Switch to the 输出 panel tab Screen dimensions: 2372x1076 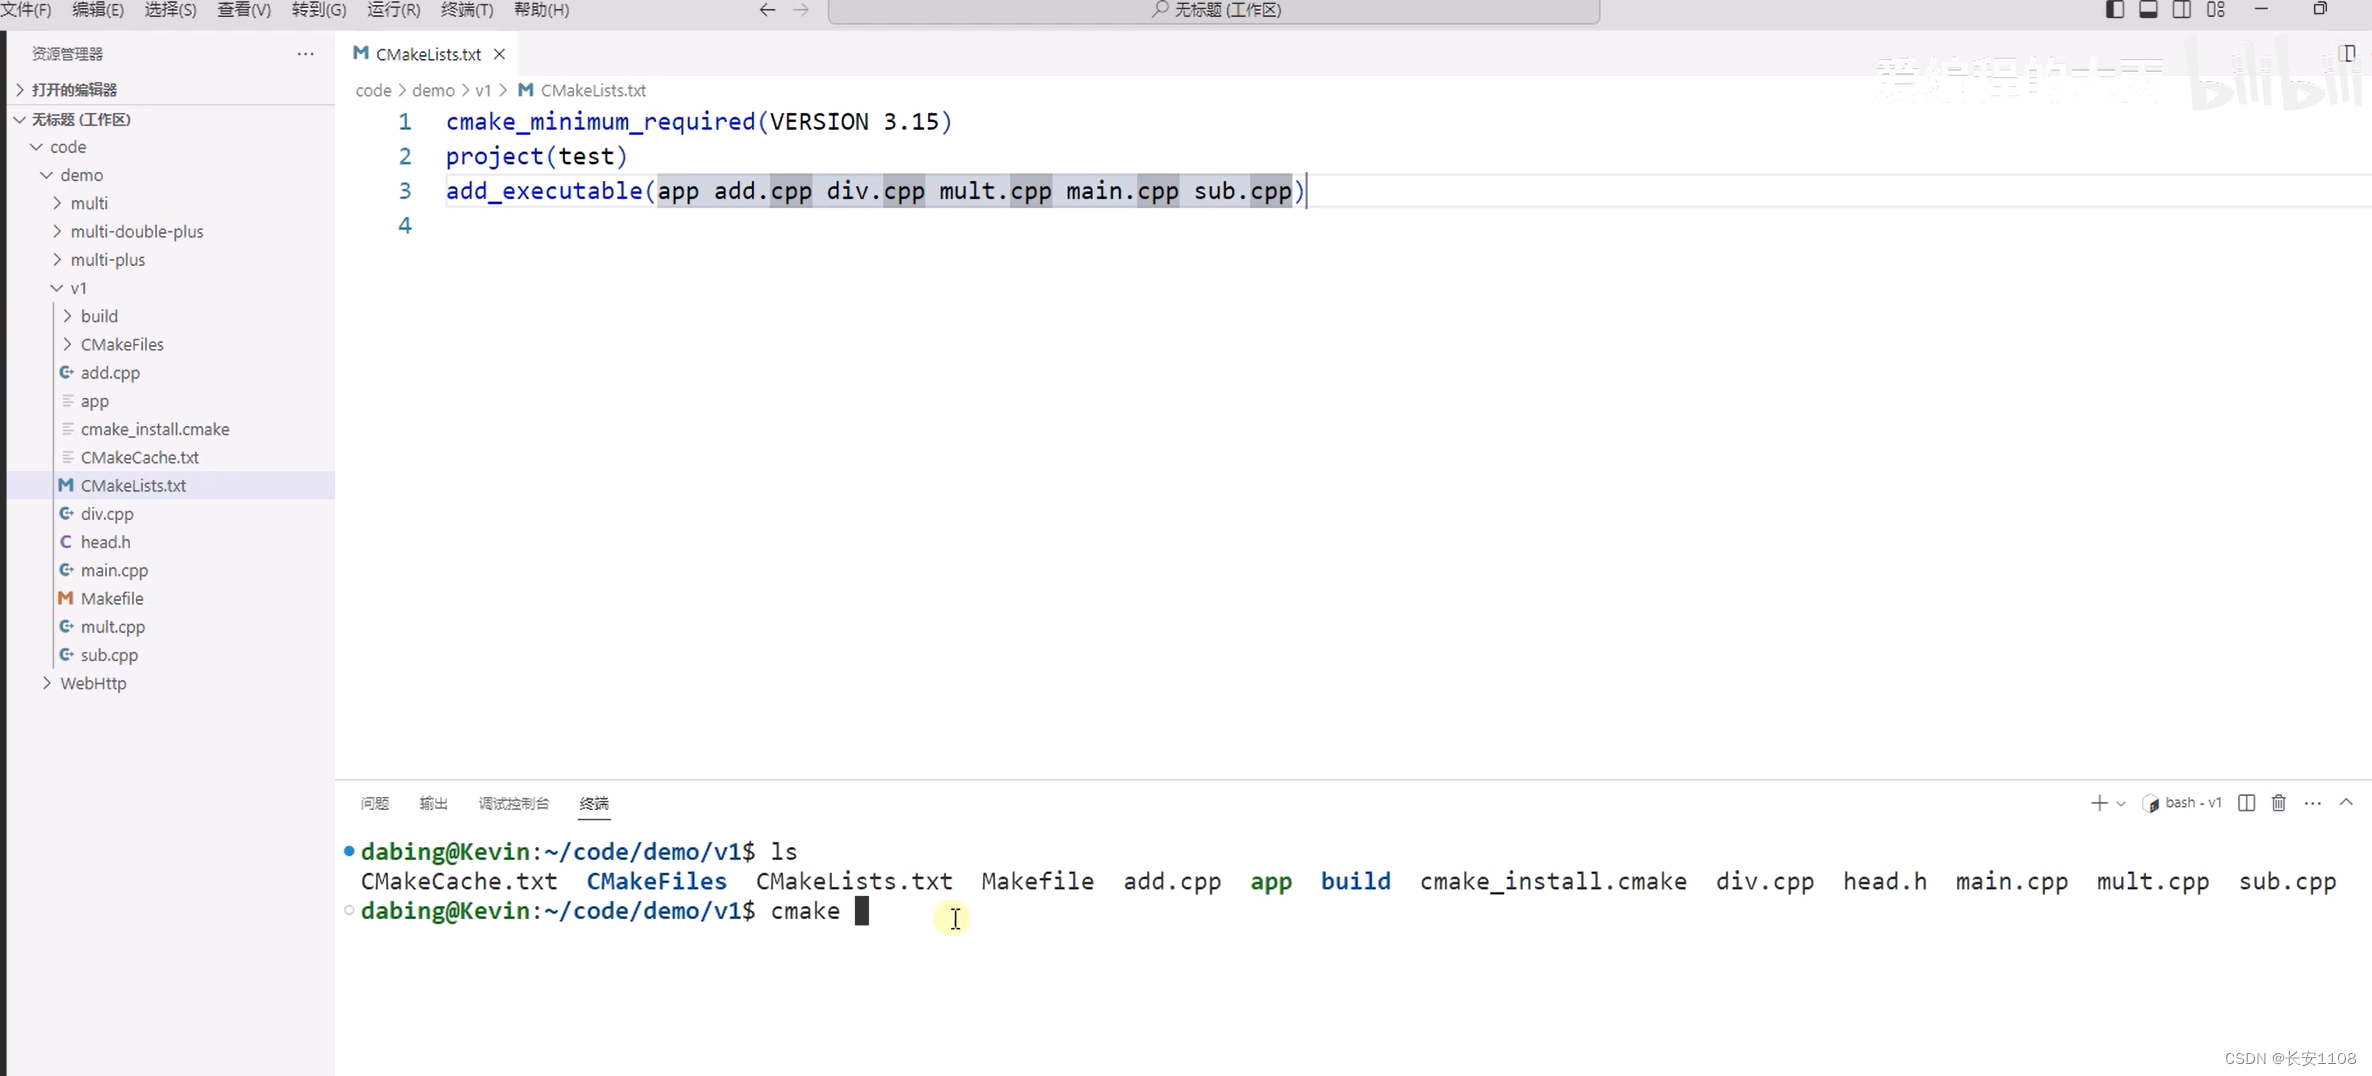(433, 803)
